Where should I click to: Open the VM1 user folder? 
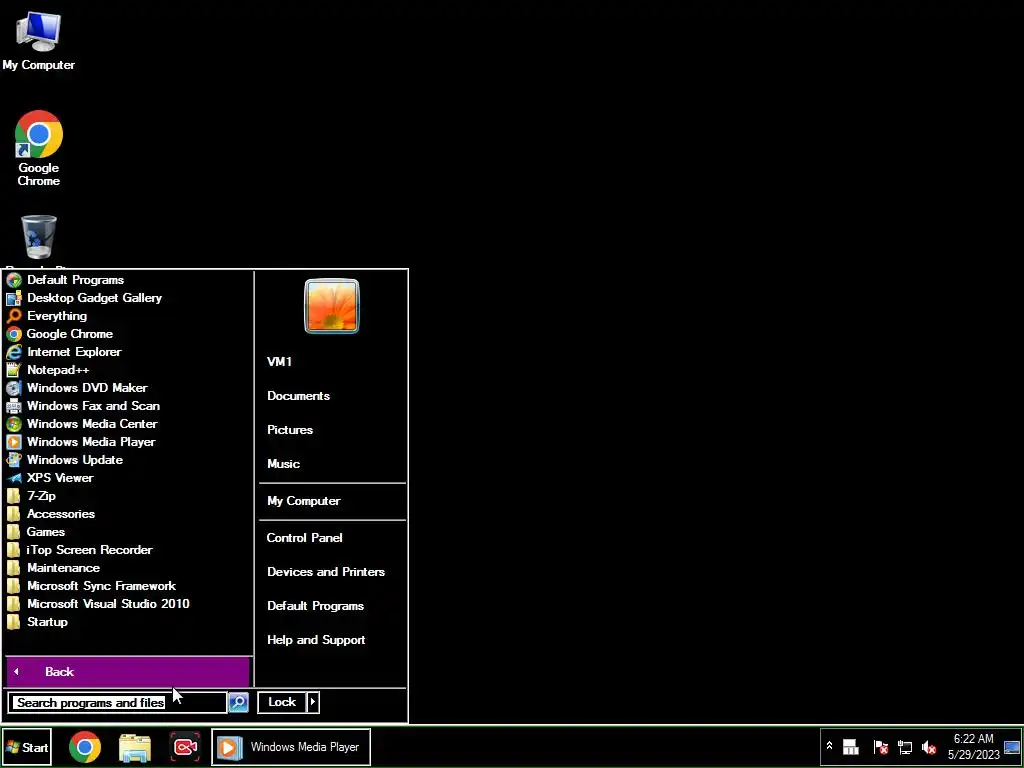tap(332, 362)
